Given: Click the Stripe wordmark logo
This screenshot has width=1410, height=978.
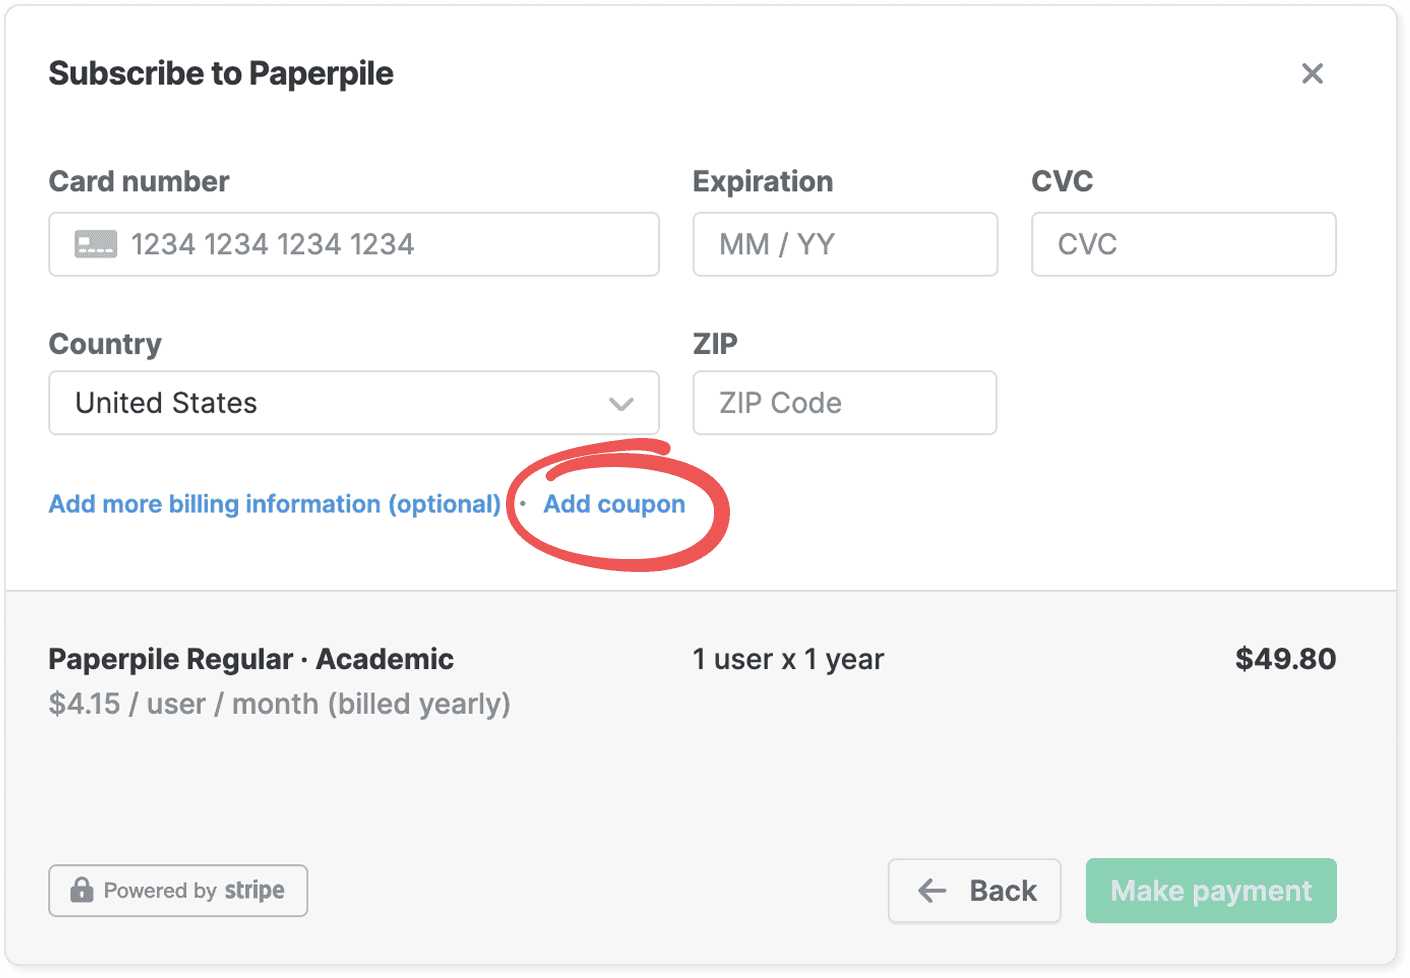Looking at the screenshot, I should pyautogui.click(x=254, y=890).
